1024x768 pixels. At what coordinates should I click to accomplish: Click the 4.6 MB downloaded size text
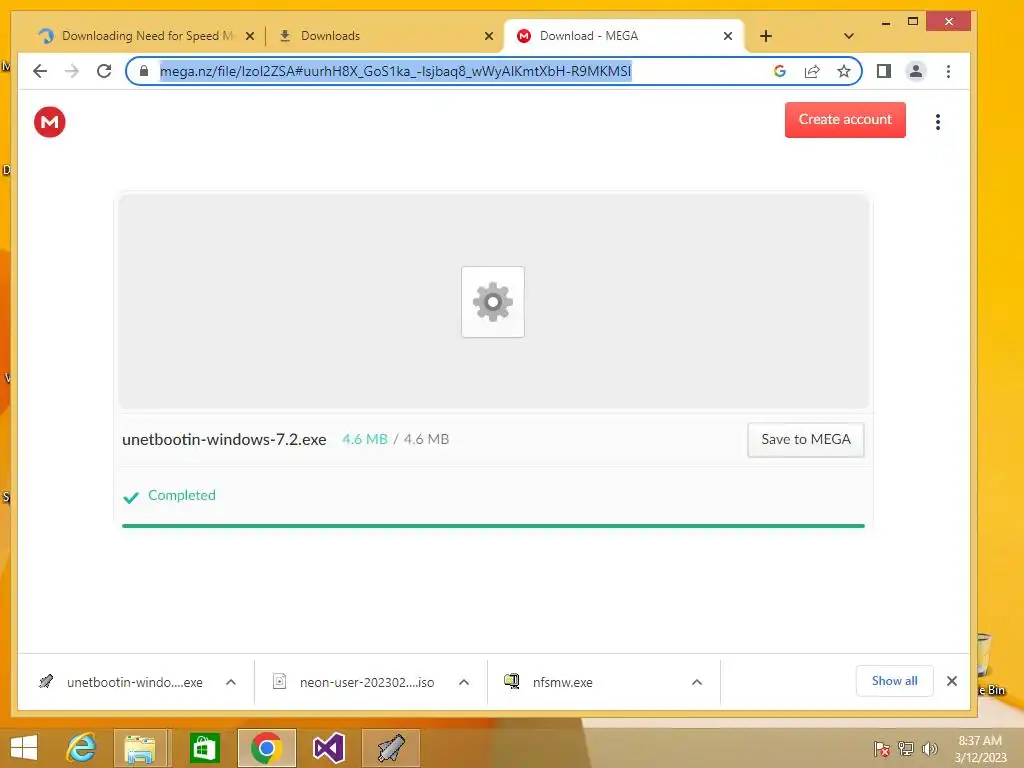pos(364,440)
